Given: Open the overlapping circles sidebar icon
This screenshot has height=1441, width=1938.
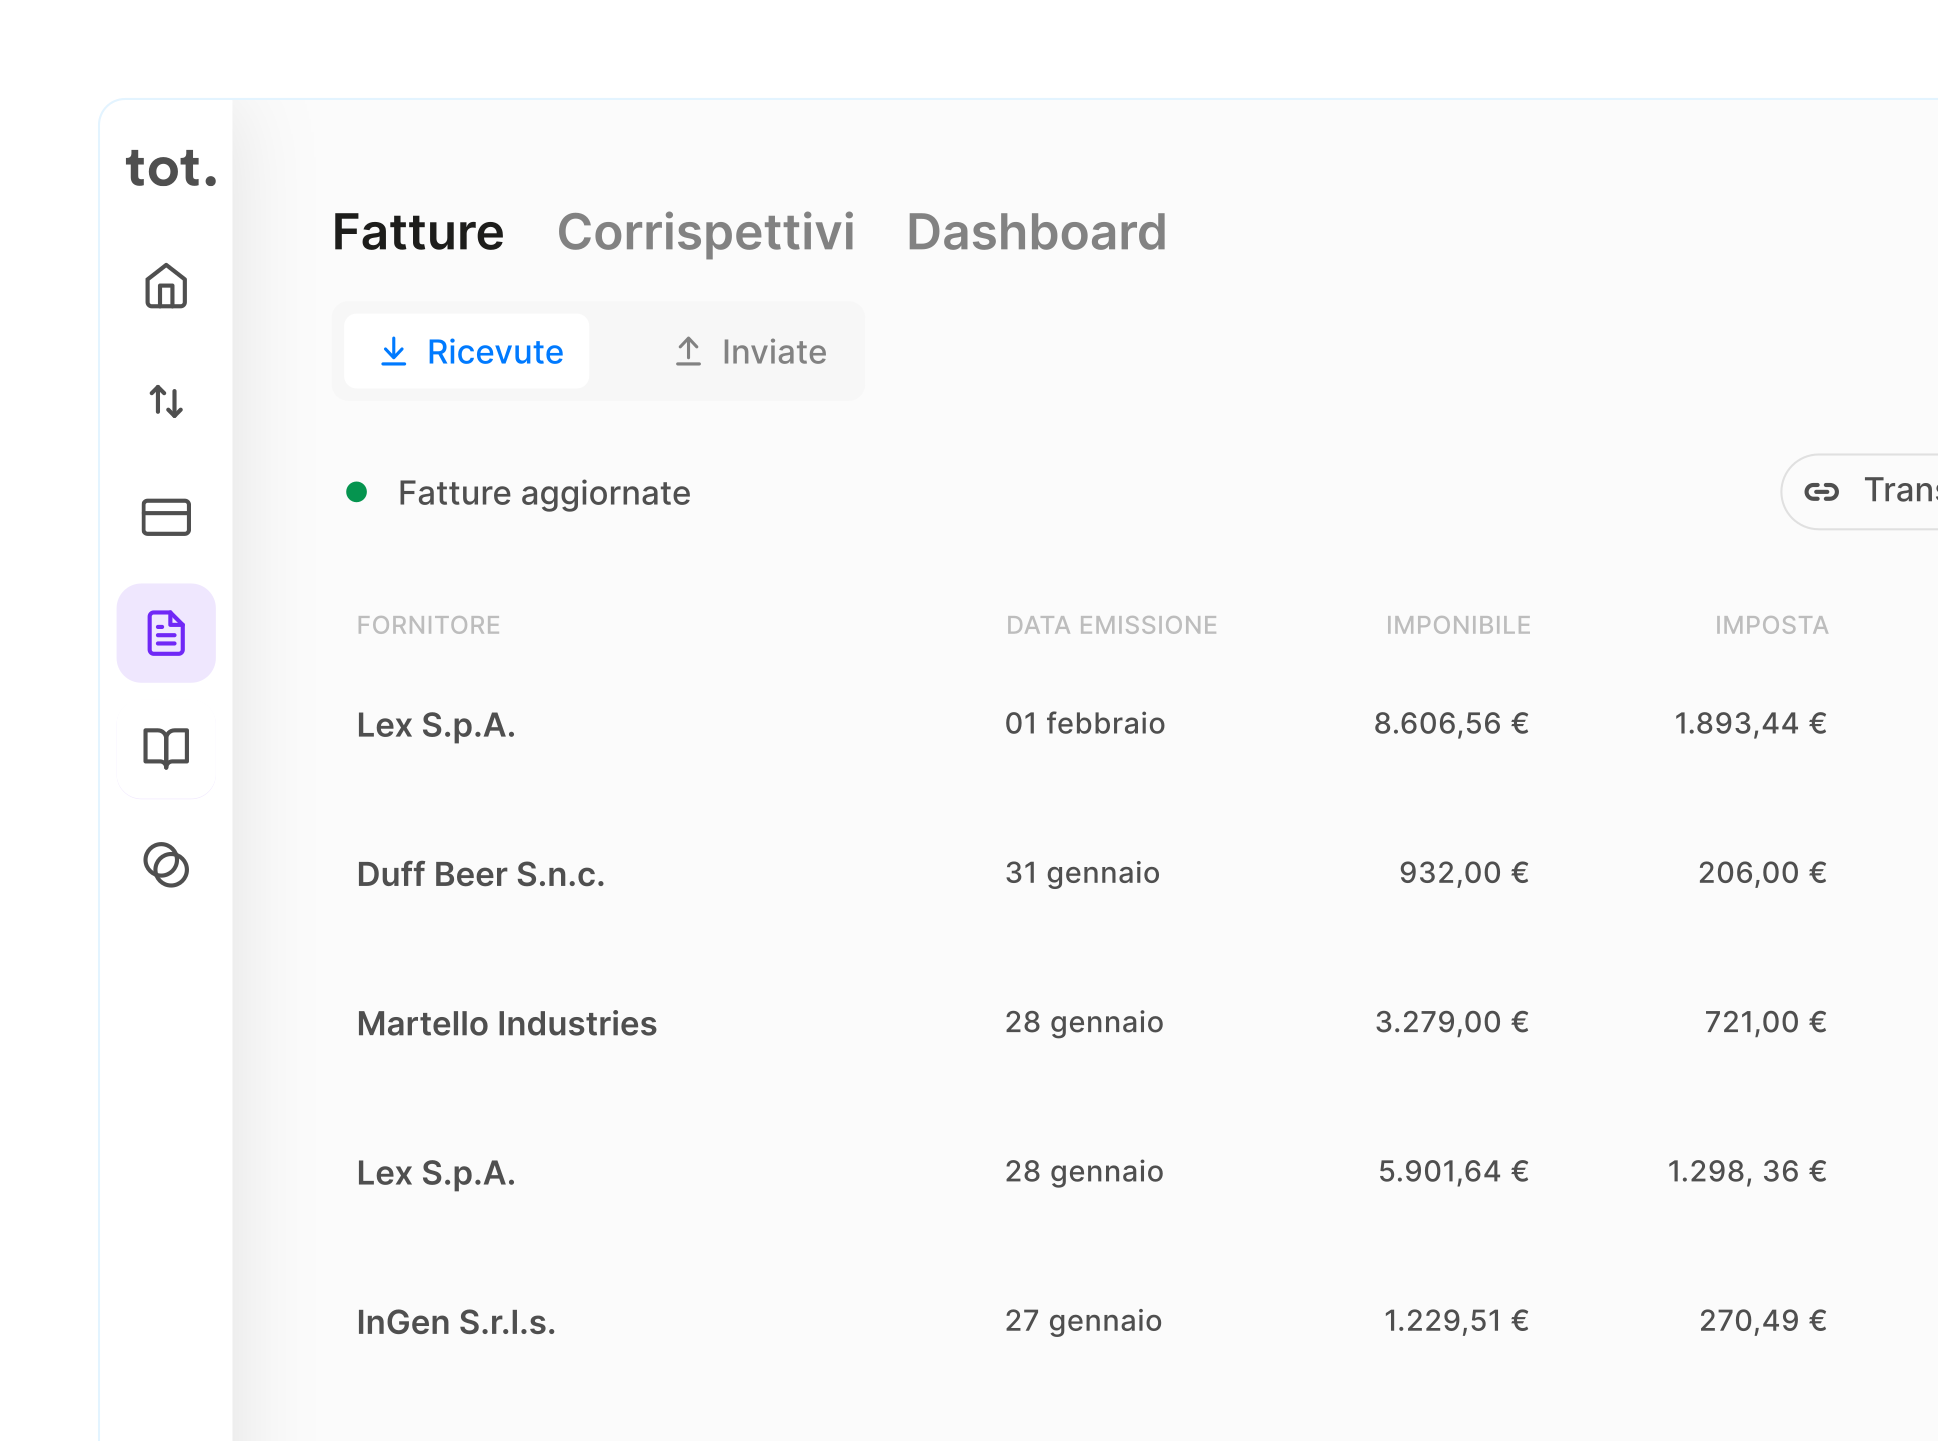Looking at the screenshot, I should [166, 865].
